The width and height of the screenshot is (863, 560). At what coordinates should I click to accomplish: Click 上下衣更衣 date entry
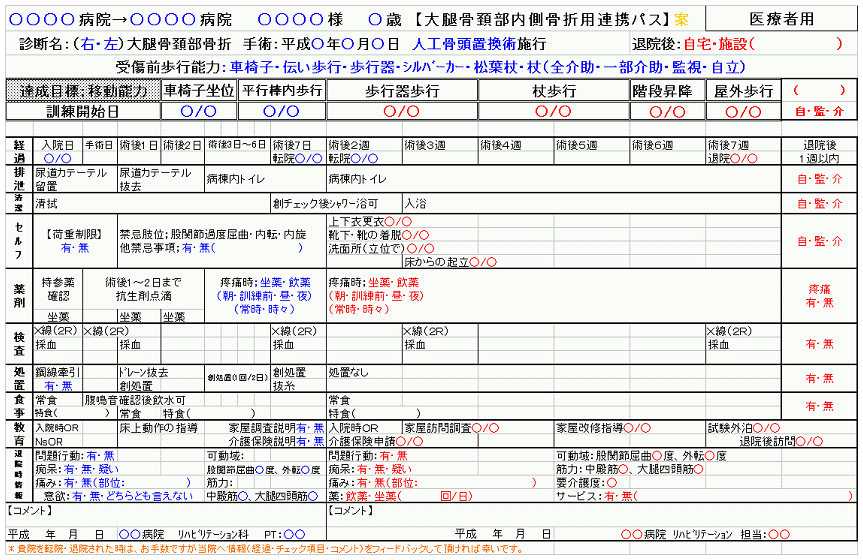click(398, 221)
